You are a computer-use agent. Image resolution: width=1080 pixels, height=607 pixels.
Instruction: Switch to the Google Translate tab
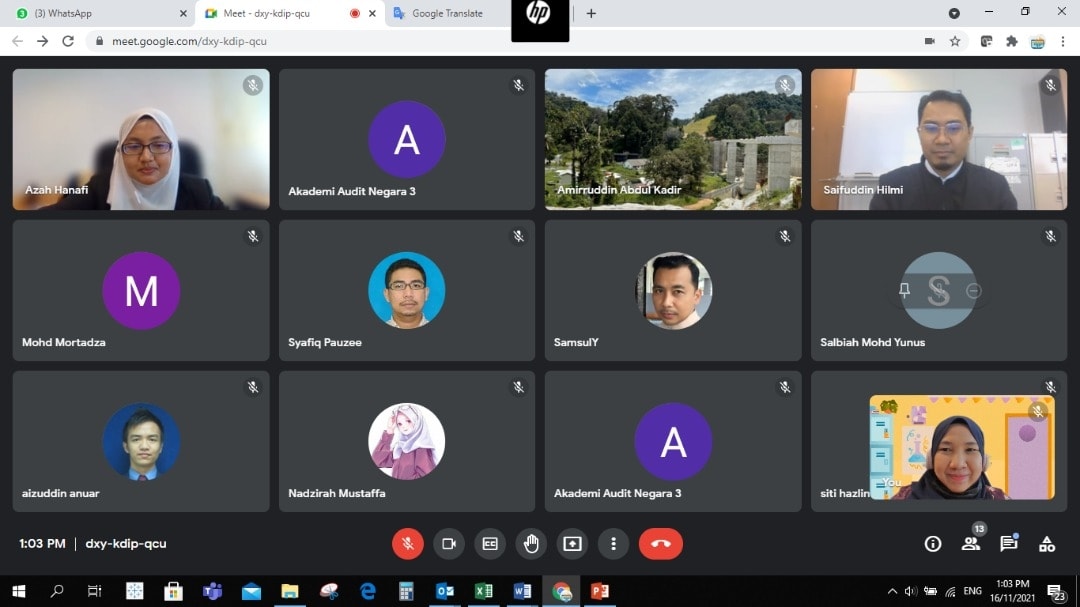coord(447,13)
